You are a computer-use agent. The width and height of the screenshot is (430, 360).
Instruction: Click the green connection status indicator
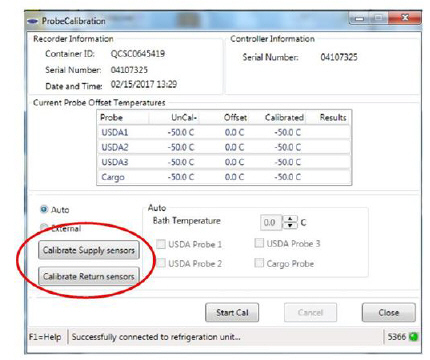pyautogui.click(x=413, y=337)
